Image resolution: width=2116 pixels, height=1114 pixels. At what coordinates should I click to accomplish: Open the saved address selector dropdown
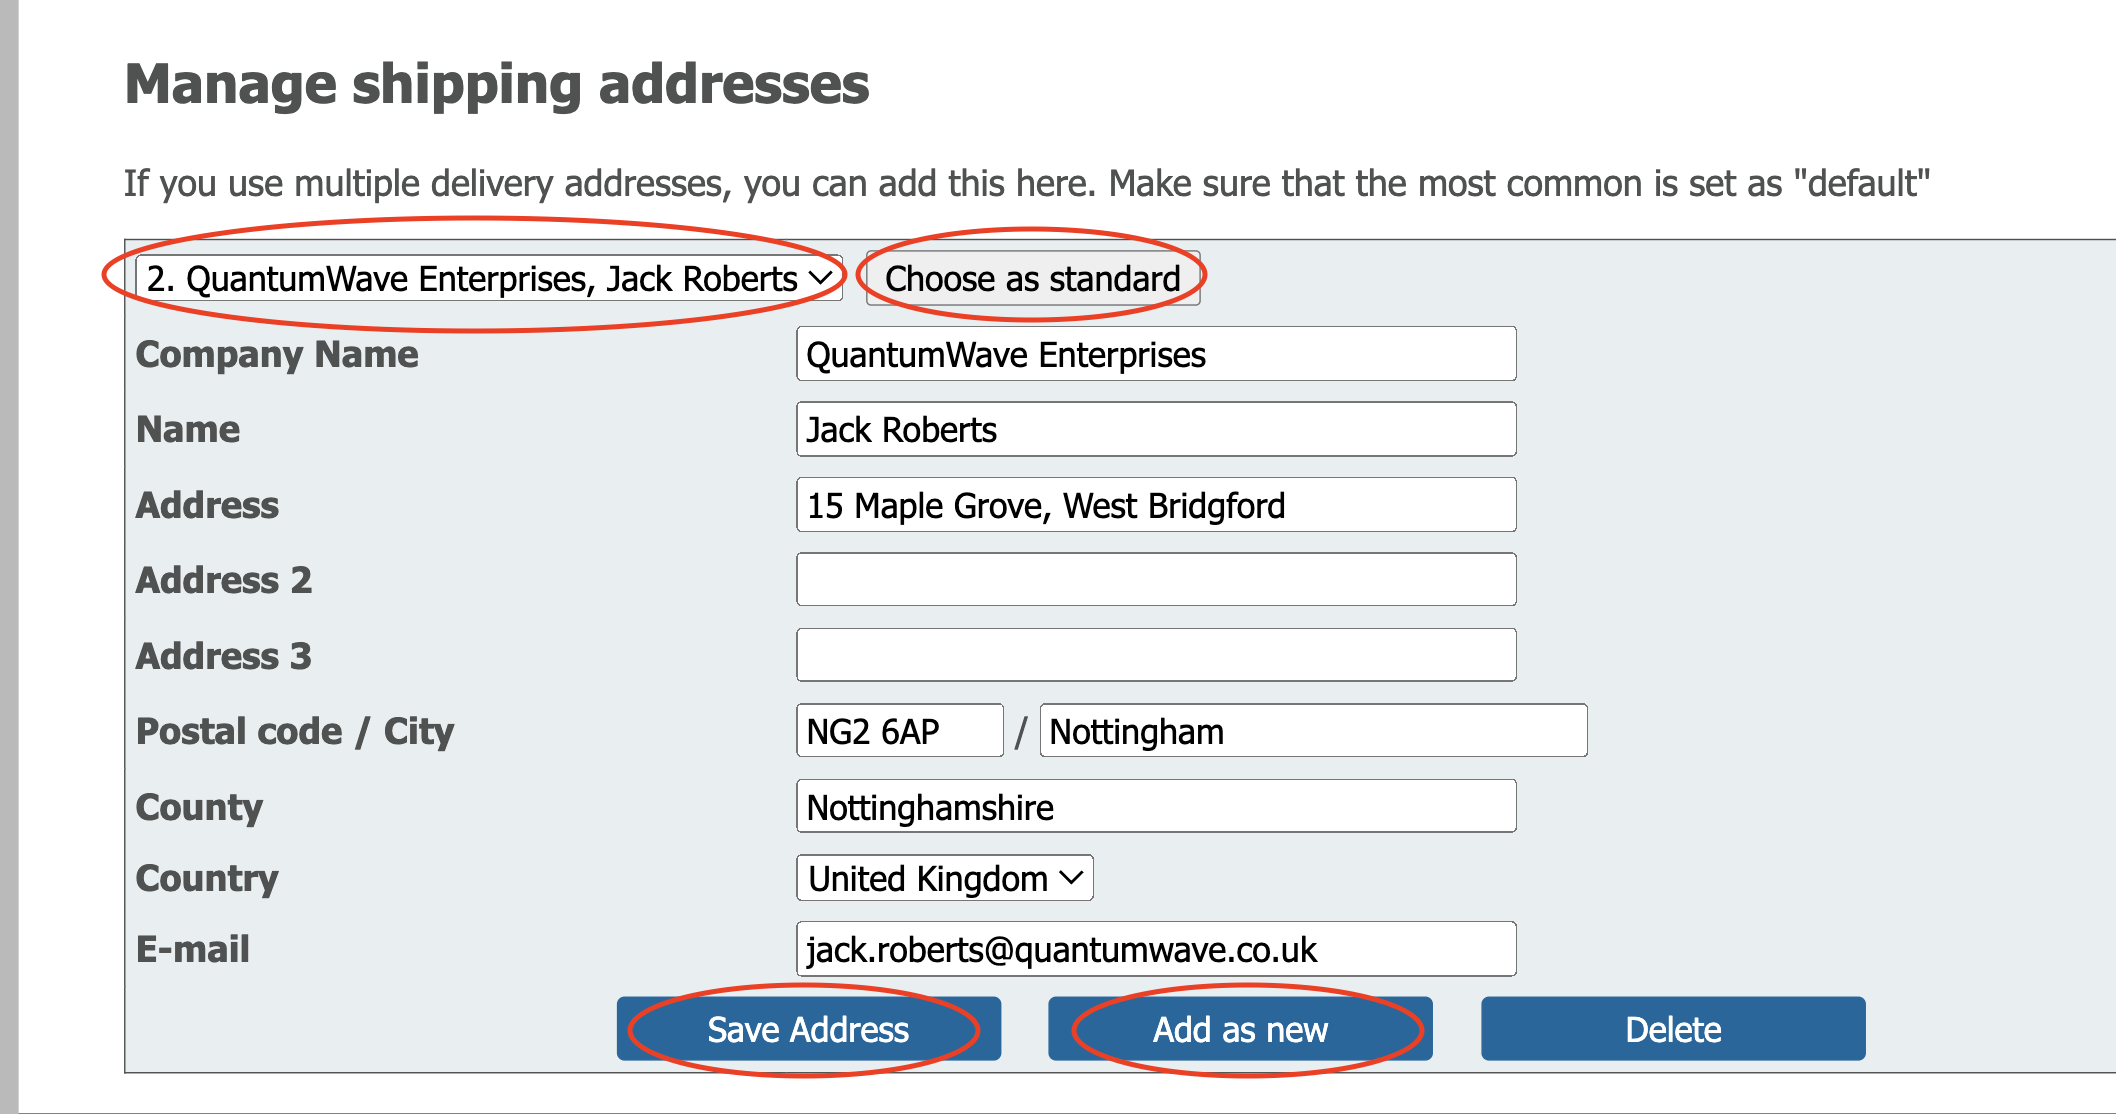[x=489, y=278]
